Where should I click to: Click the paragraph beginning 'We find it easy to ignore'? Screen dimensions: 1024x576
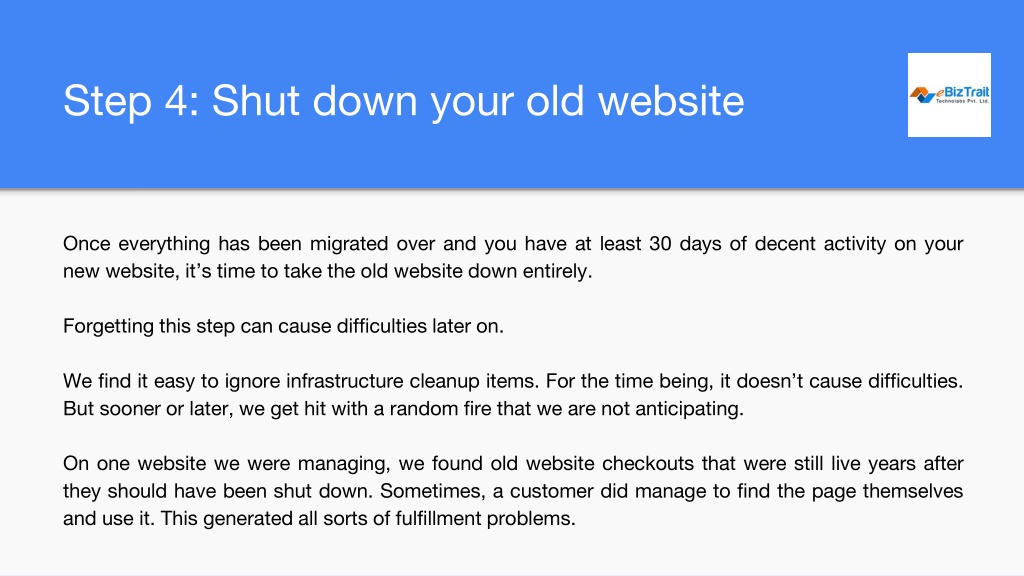pyautogui.click(x=513, y=394)
